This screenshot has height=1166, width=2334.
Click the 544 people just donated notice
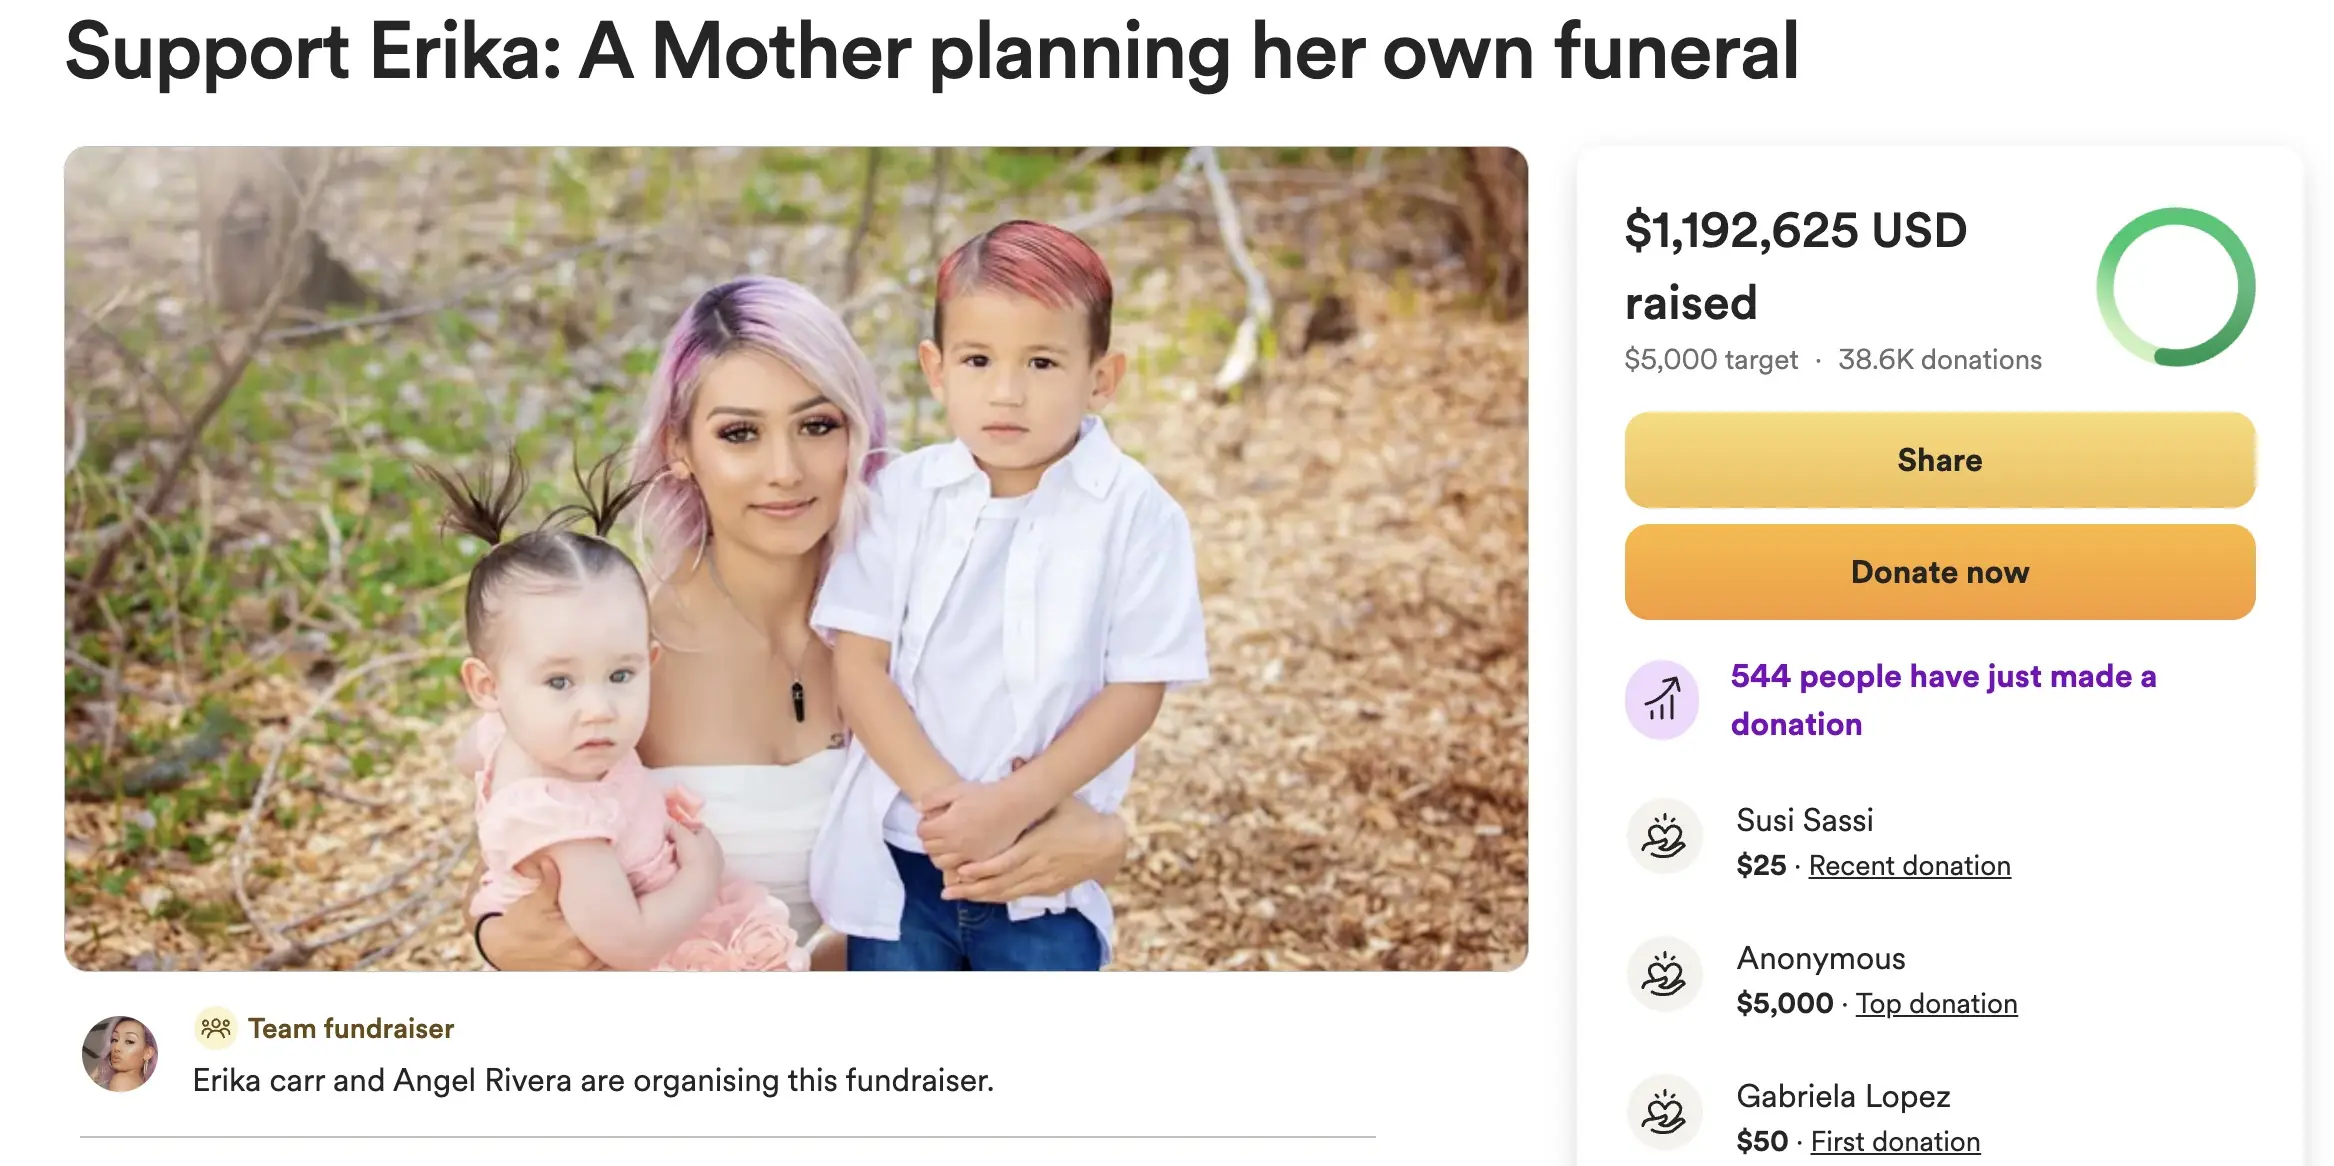pyautogui.click(x=1943, y=700)
